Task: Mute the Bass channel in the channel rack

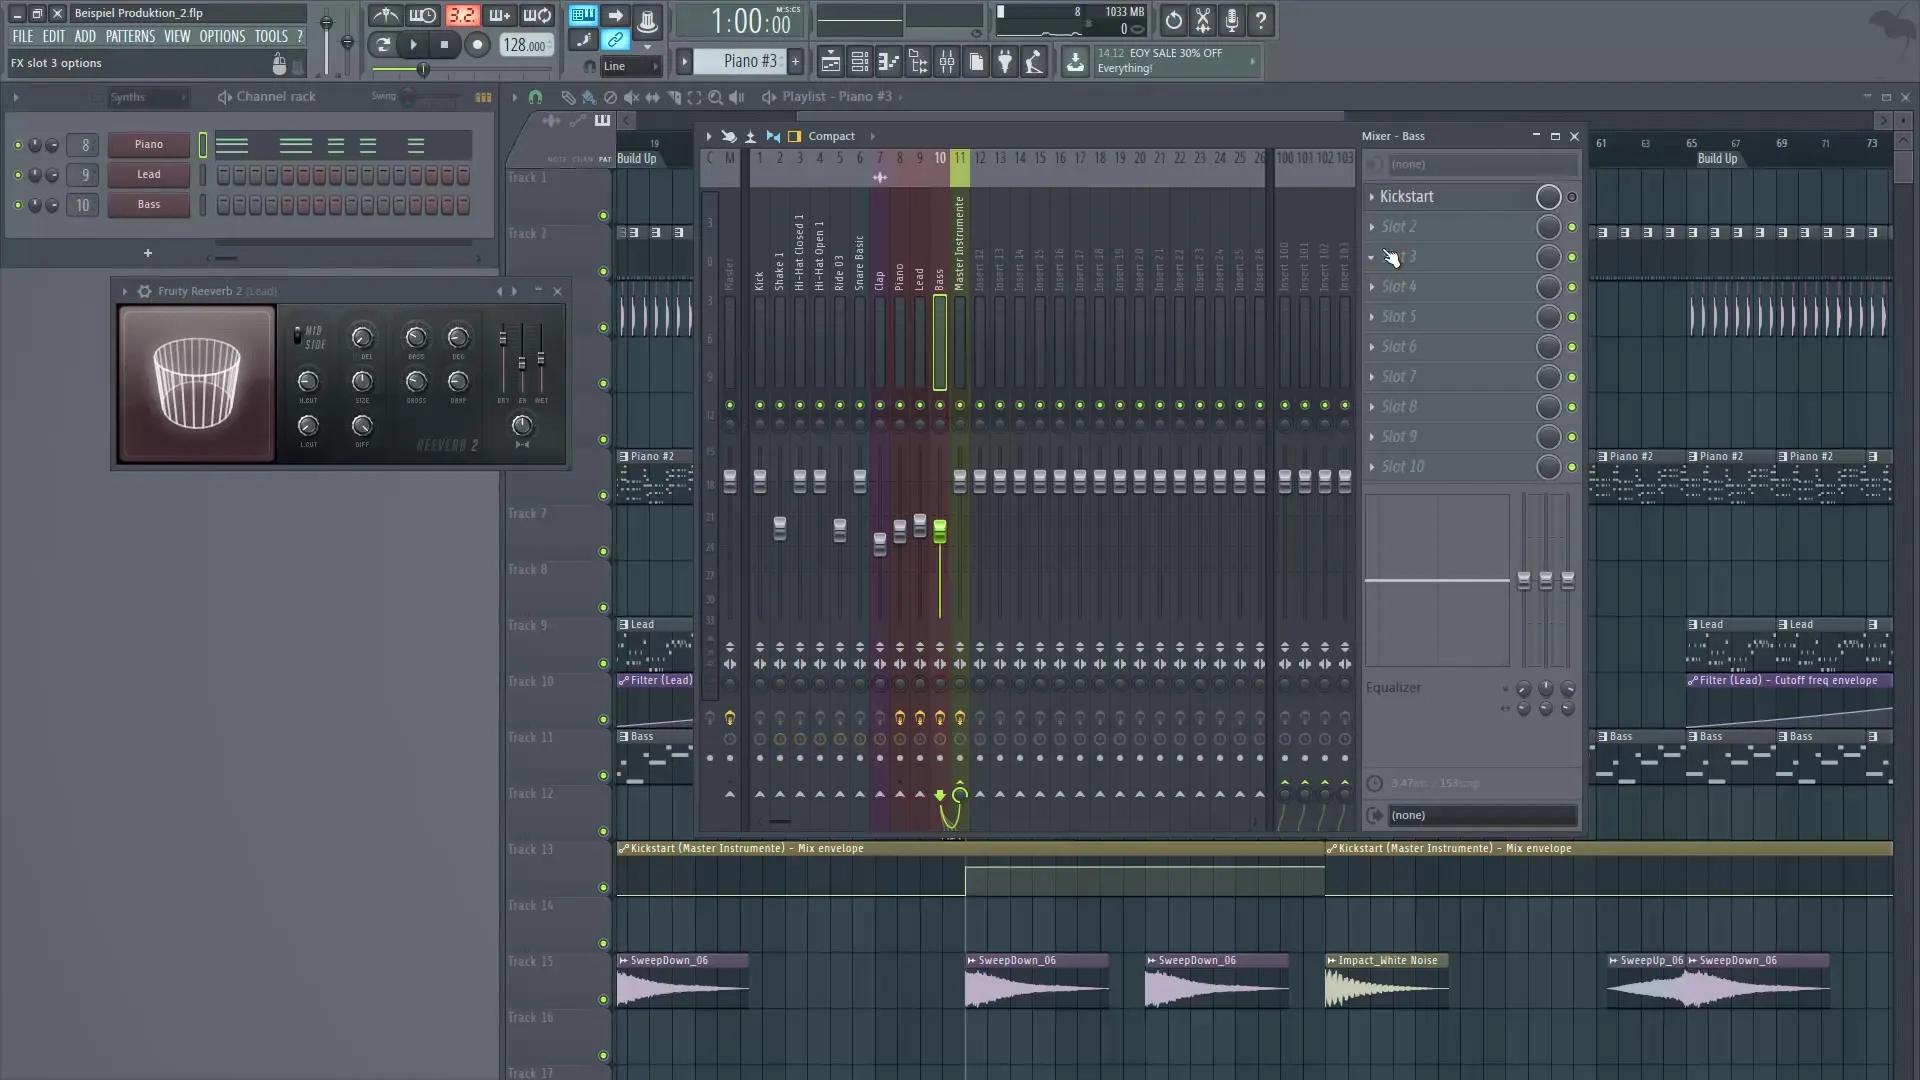Action: 17,205
